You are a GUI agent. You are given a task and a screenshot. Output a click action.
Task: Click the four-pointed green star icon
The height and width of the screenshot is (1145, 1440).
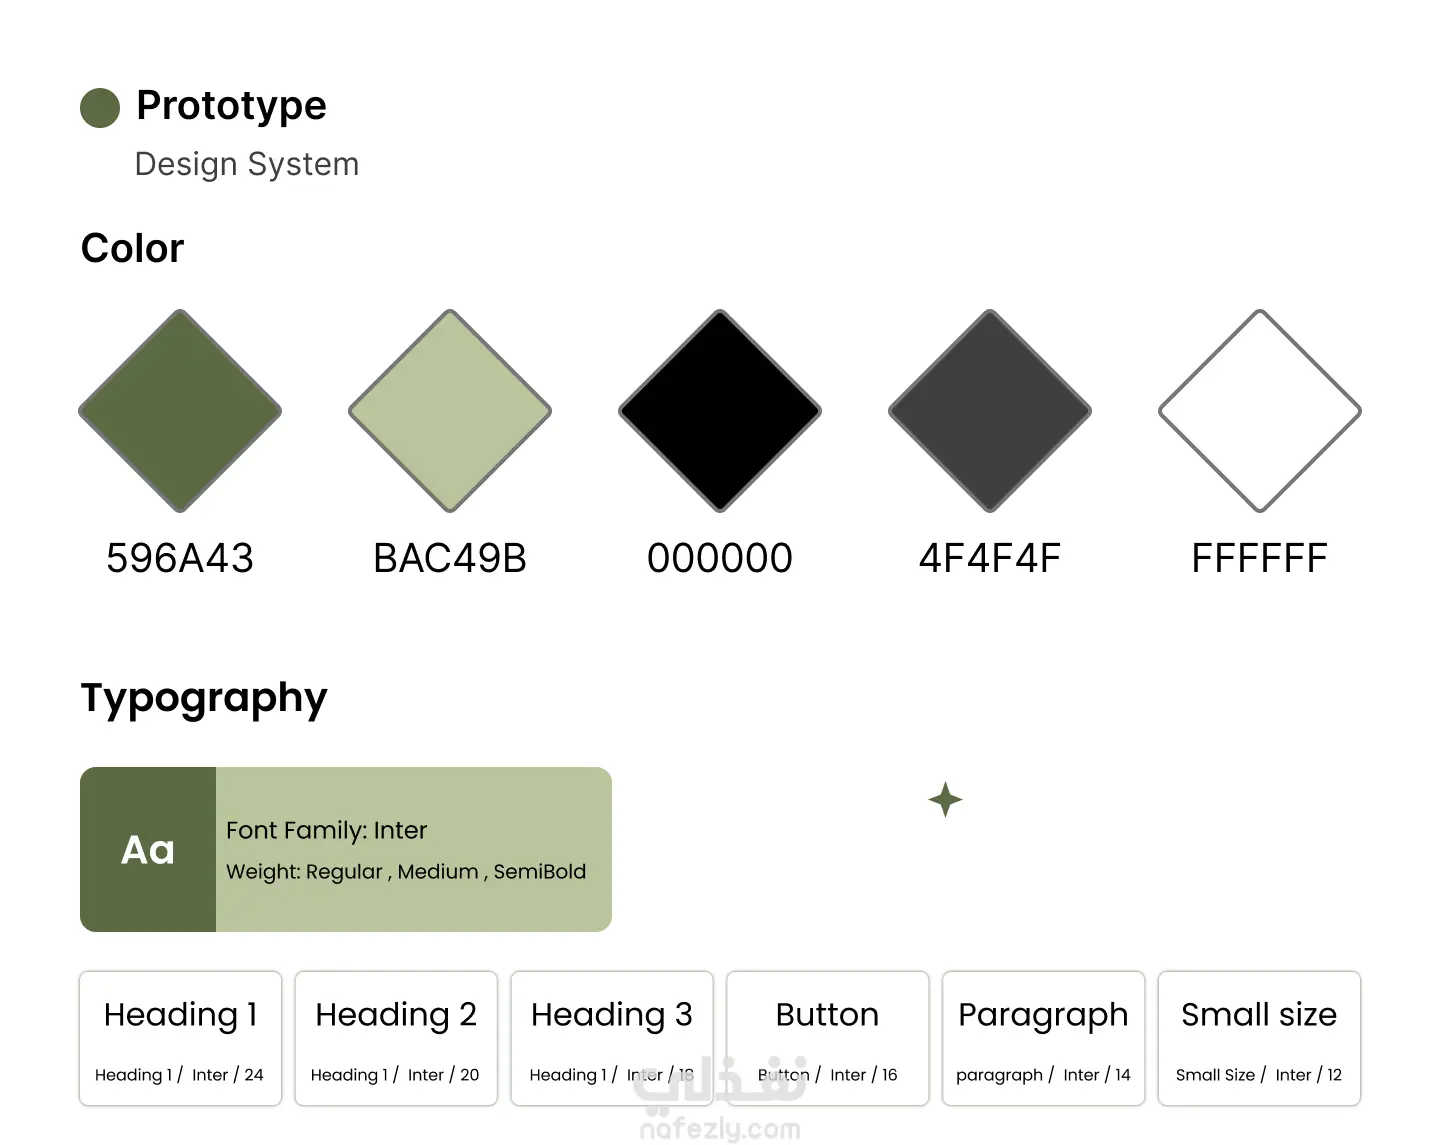945,800
